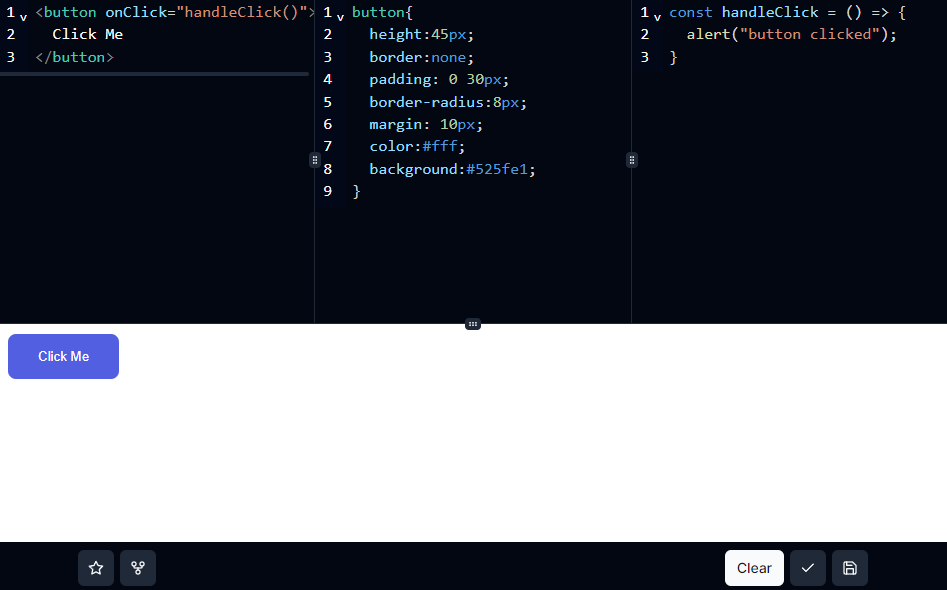Viewport: 947px width, 590px height.
Task: Click the fork icon in bottom bar
Action: pos(138,568)
